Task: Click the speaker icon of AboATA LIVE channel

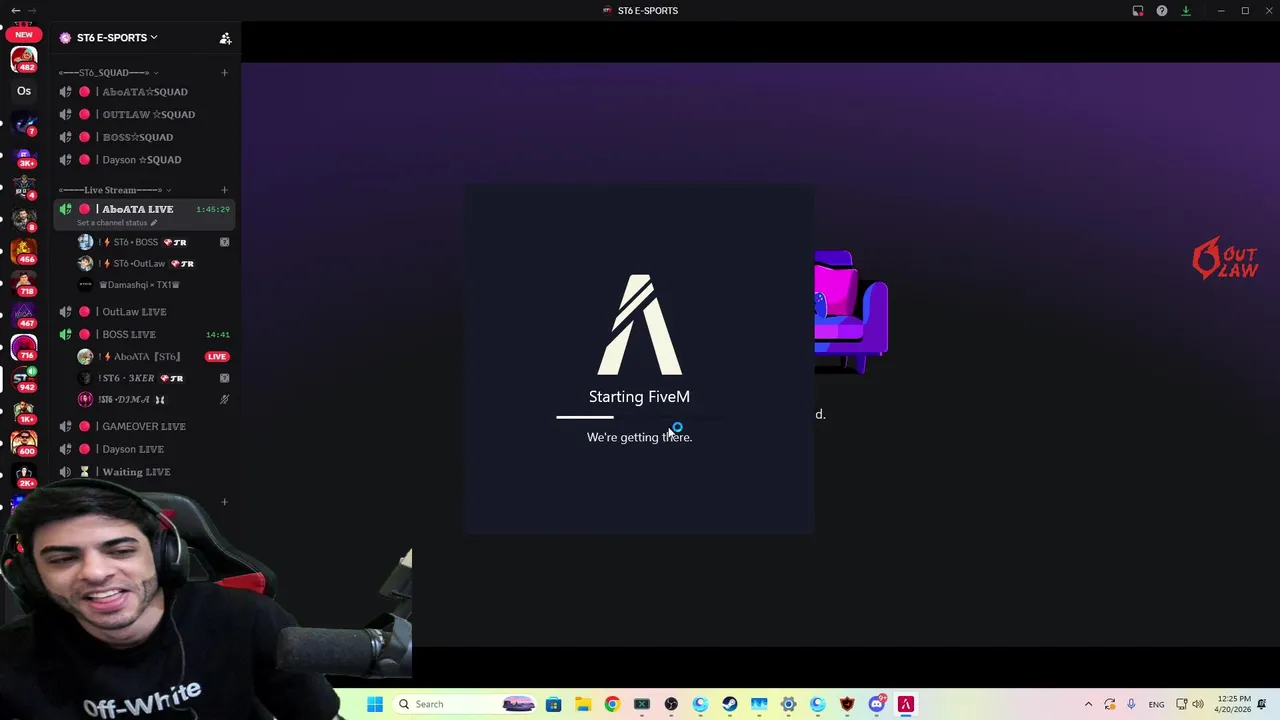Action: 65,209
